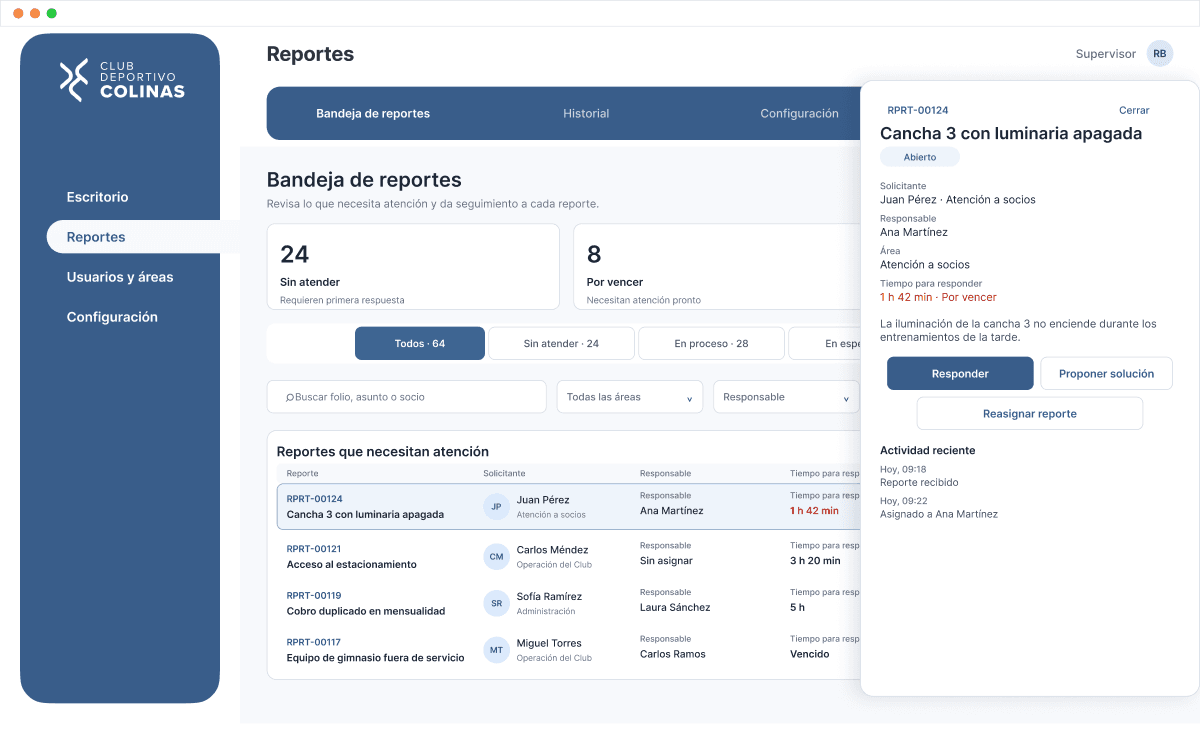Image resolution: width=1200 pixels, height=750 pixels.
Task: Open the Por vencer 8 summary card
Action: pyautogui.click(x=716, y=266)
